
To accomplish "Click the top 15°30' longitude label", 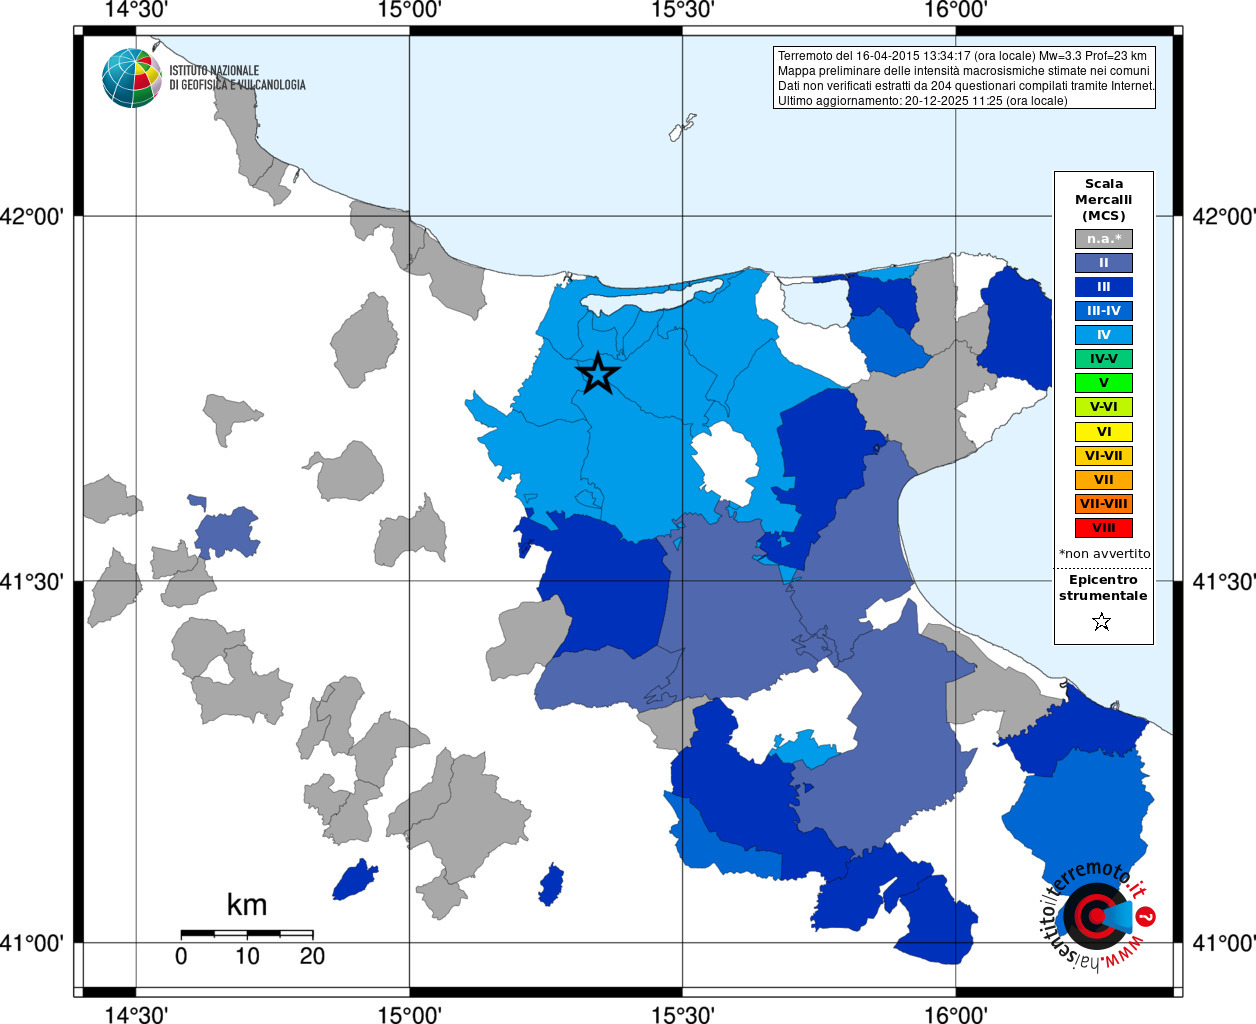I will point(683,10).
